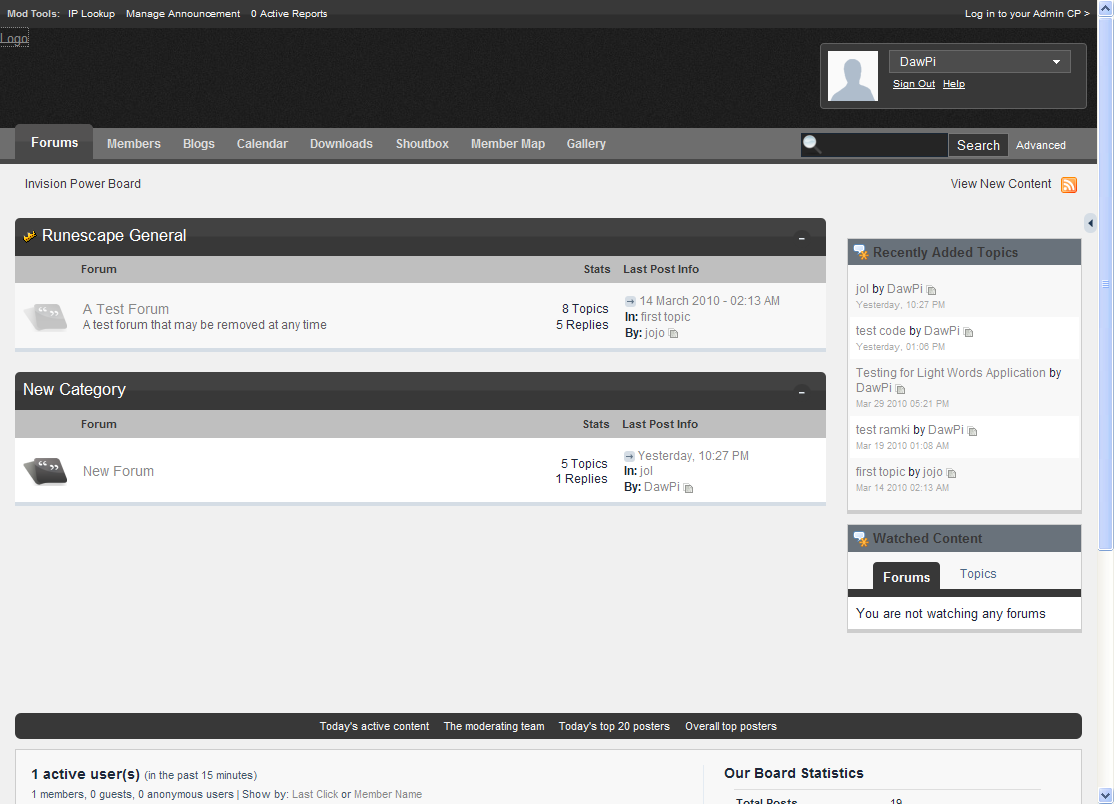Click the profile card icon beside test code DawPi
The width and height of the screenshot is (1114, 804).
click(968, 332)
